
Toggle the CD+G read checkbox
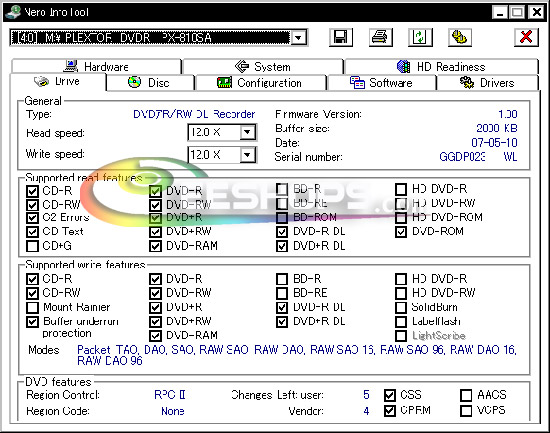(32, 246)
